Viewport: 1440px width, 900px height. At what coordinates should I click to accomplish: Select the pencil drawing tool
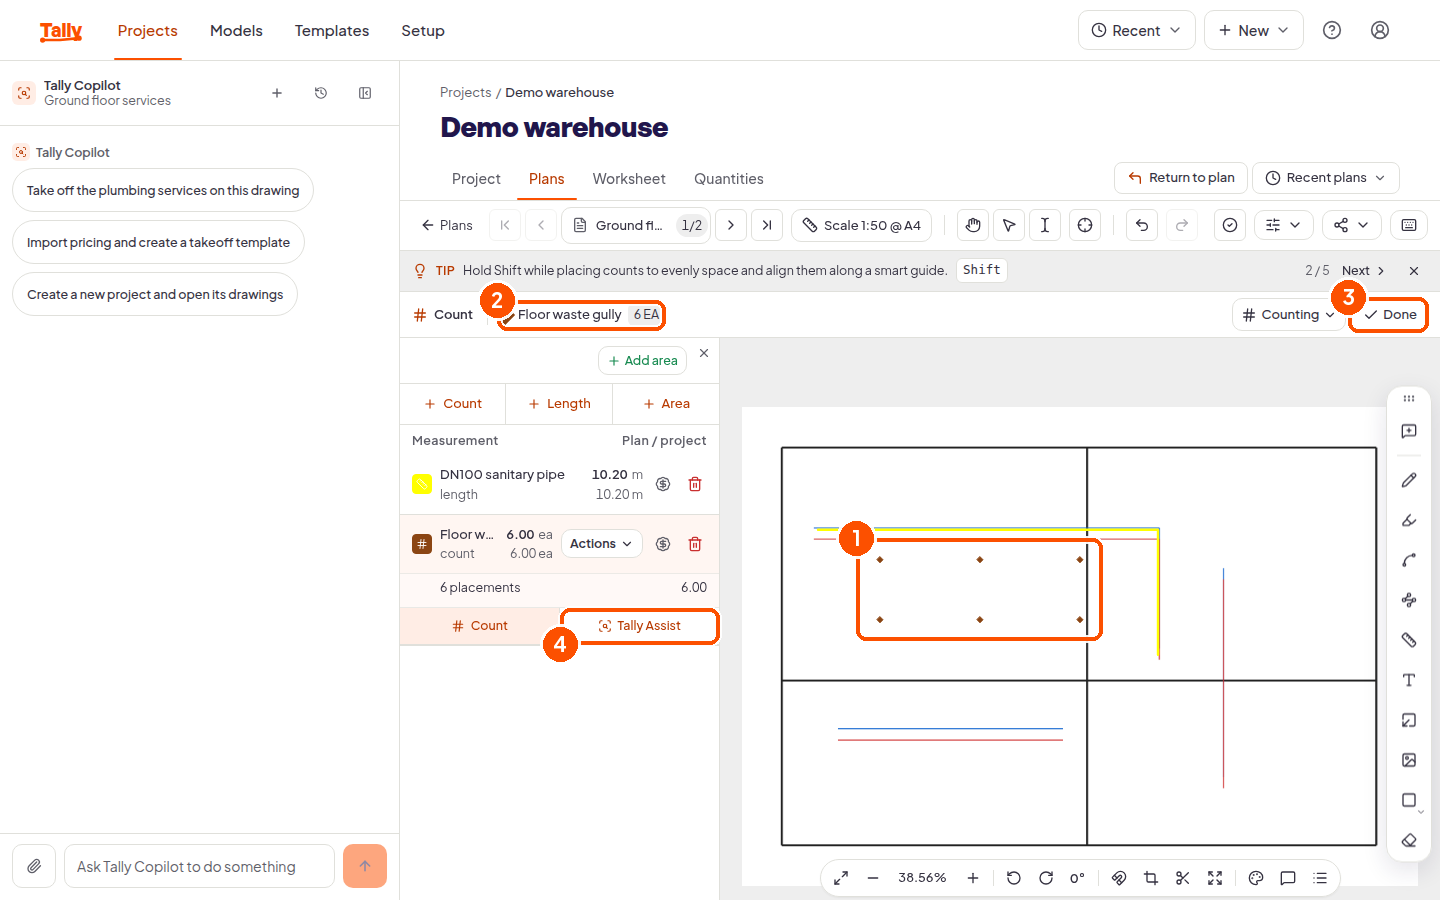pyautogui.click(x=1409, y=480)
